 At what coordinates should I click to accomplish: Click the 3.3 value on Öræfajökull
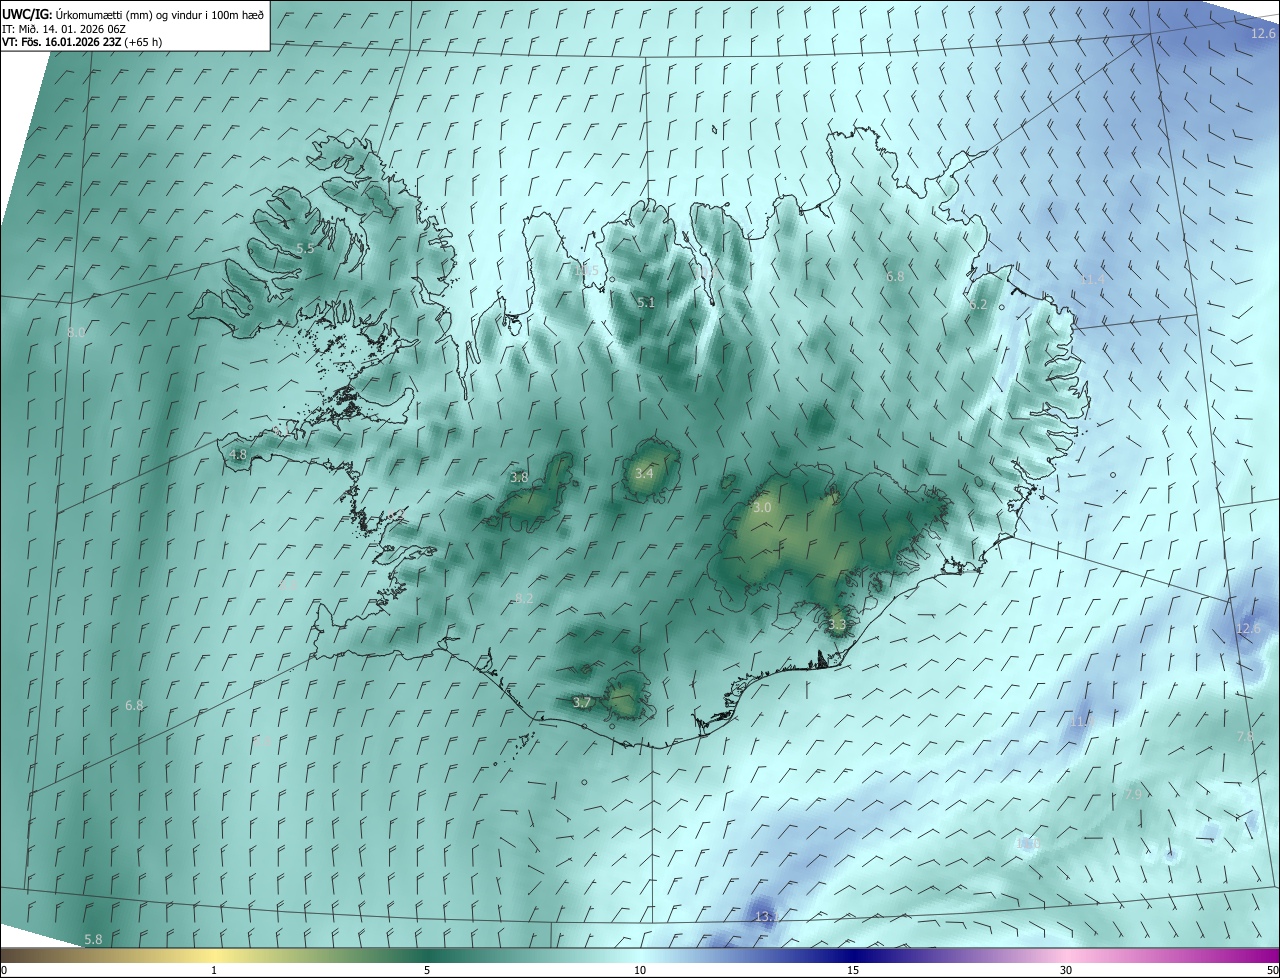(837, 625)
